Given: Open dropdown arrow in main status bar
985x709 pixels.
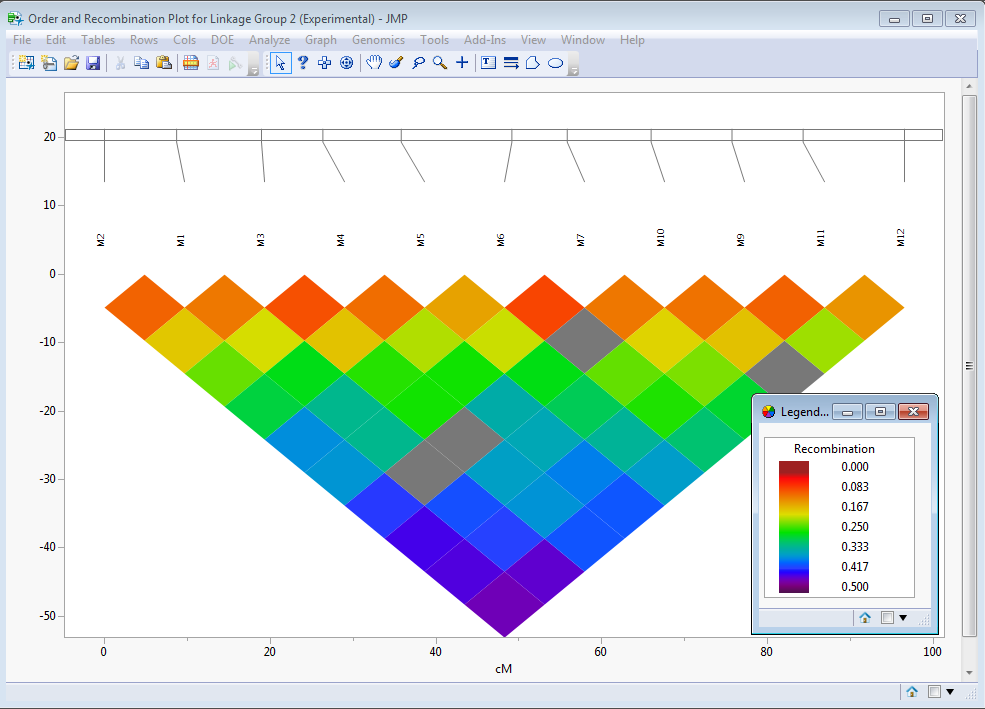Looking at the screenshot, I should (x=950, y=692).
